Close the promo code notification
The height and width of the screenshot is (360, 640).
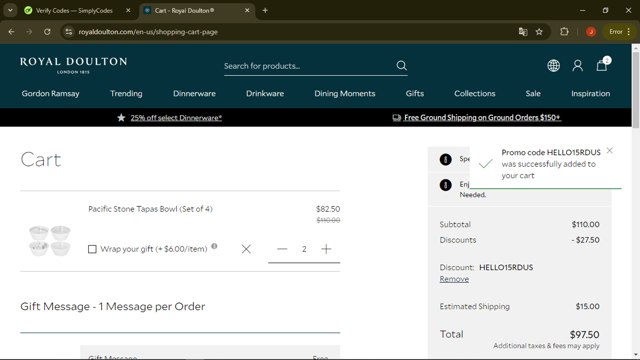609,151
